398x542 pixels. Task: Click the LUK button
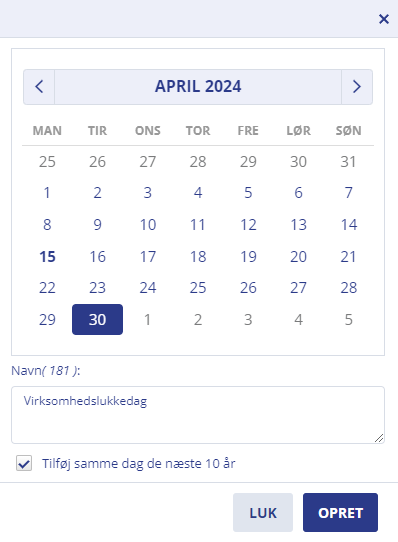263,513
